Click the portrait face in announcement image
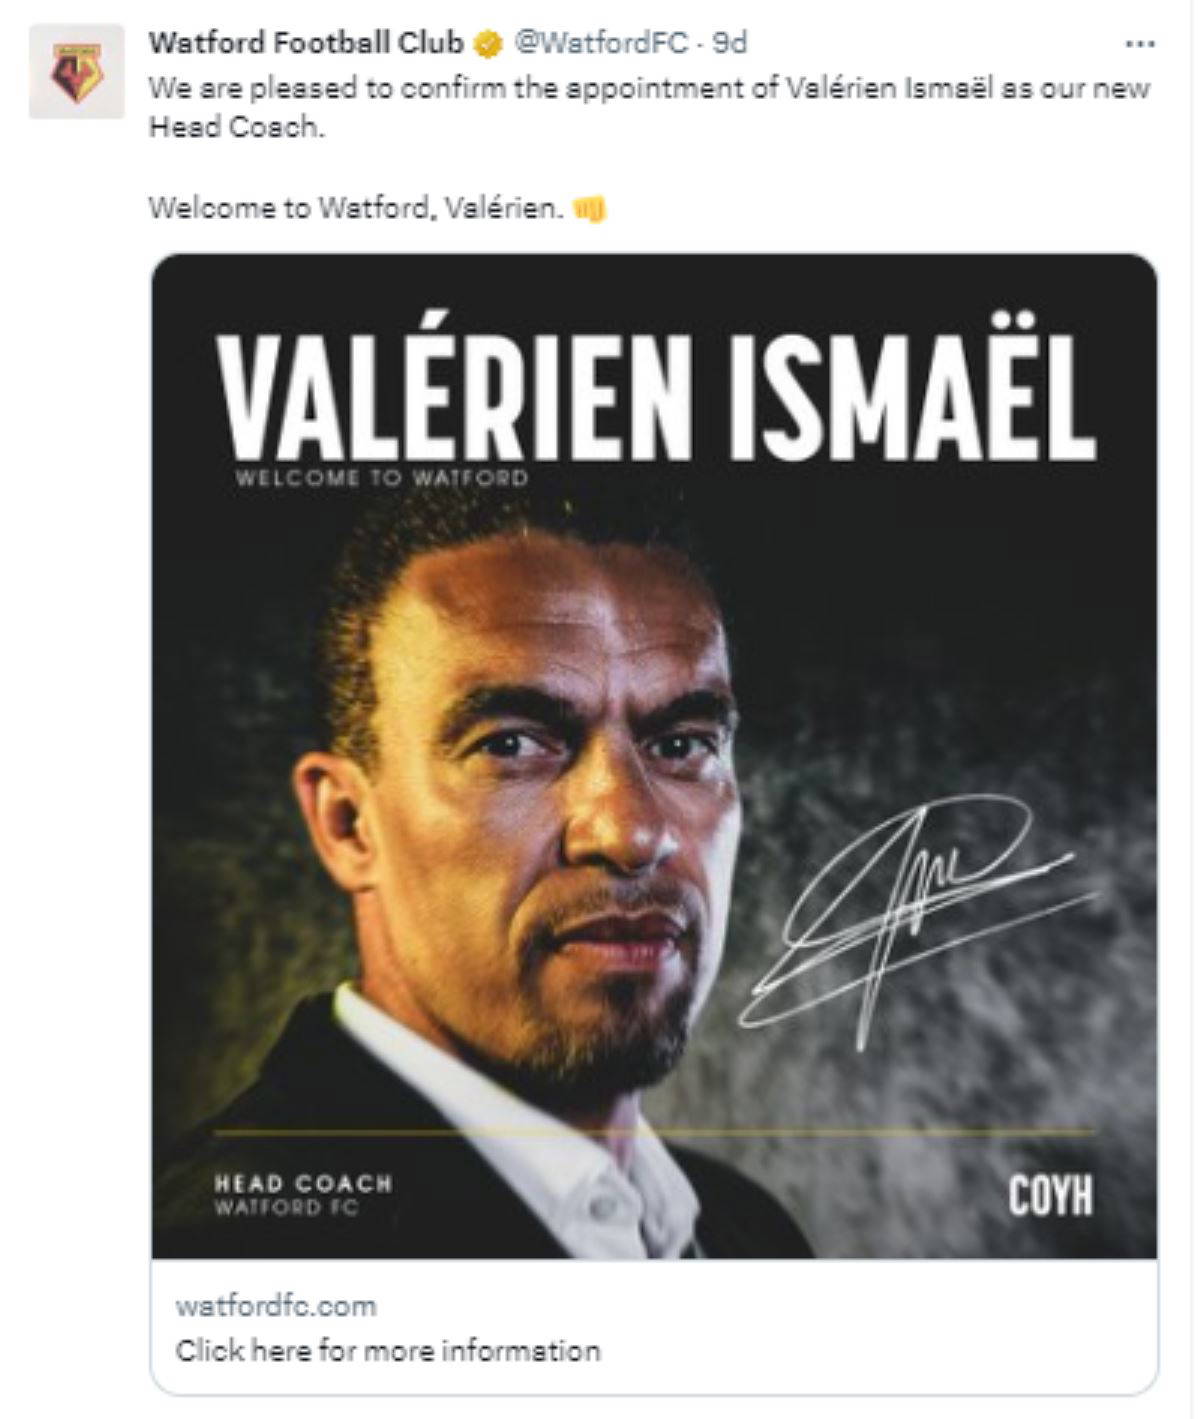 pos(590,790)
